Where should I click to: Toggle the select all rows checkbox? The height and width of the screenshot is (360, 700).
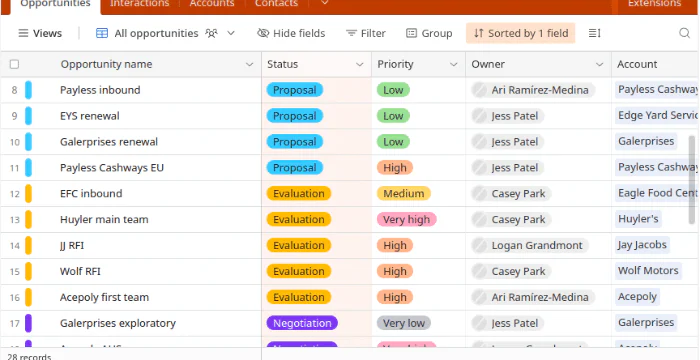[14, 64]
